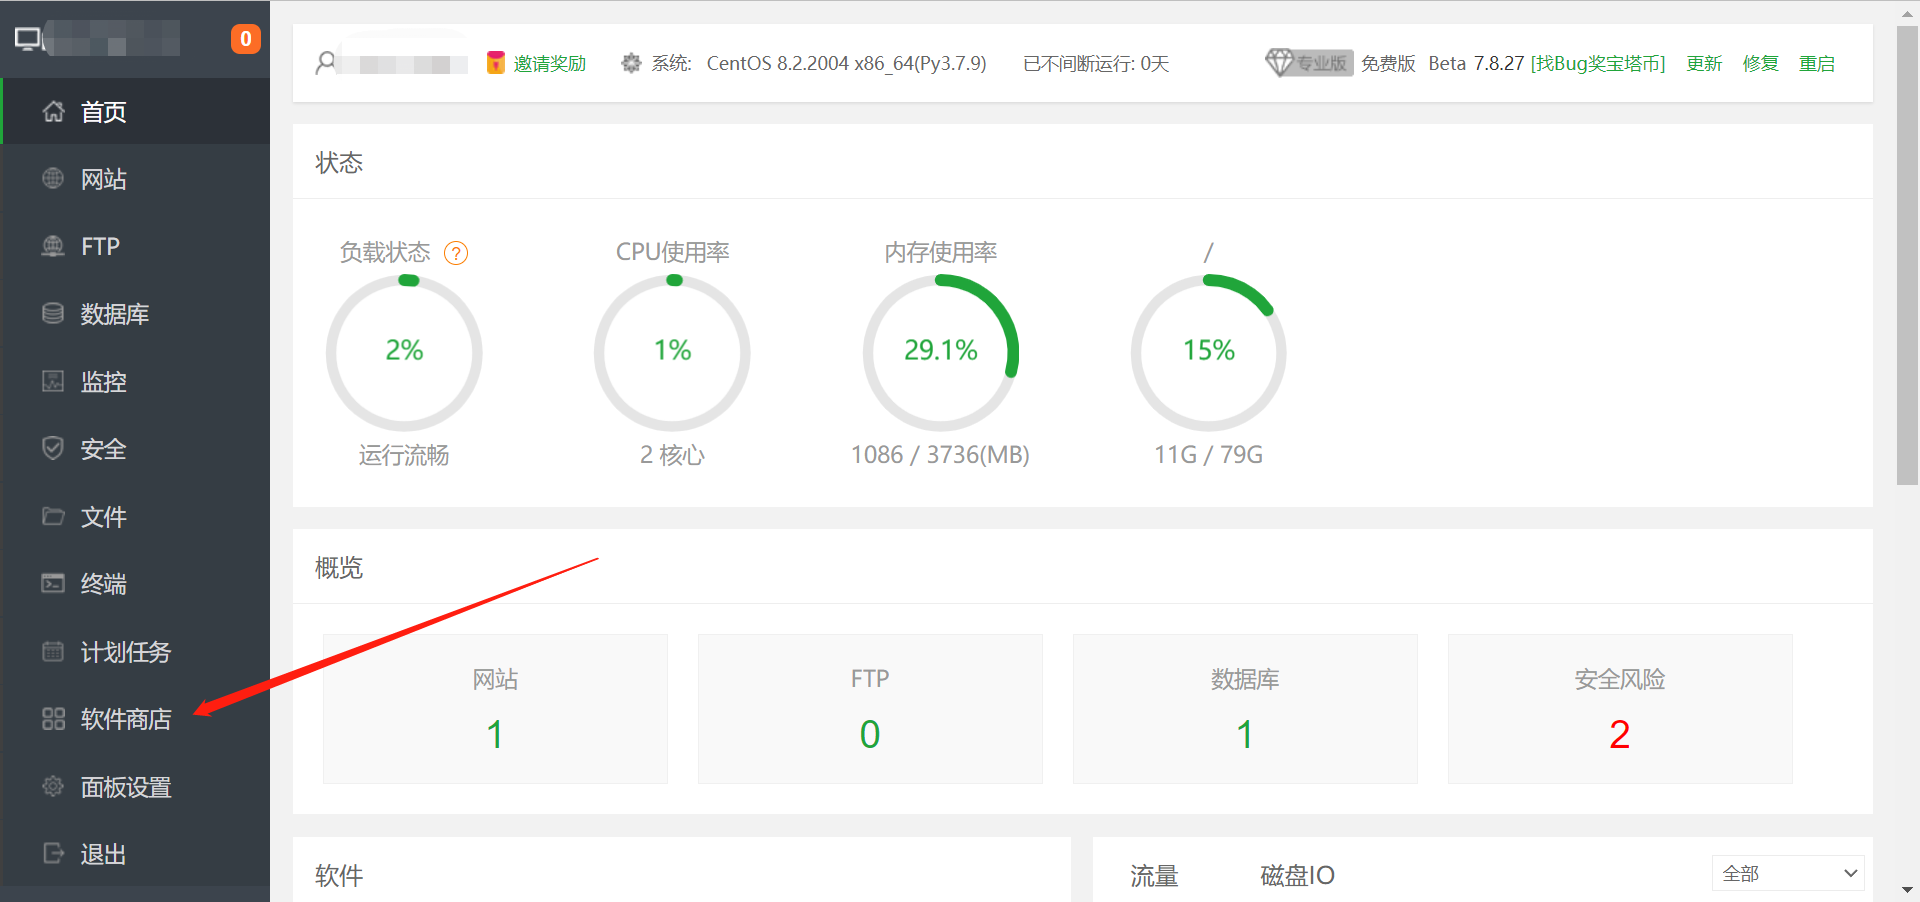Open the FTP overview card showing 0
This screenshot has width=1920, height=902.
point(870,709)
